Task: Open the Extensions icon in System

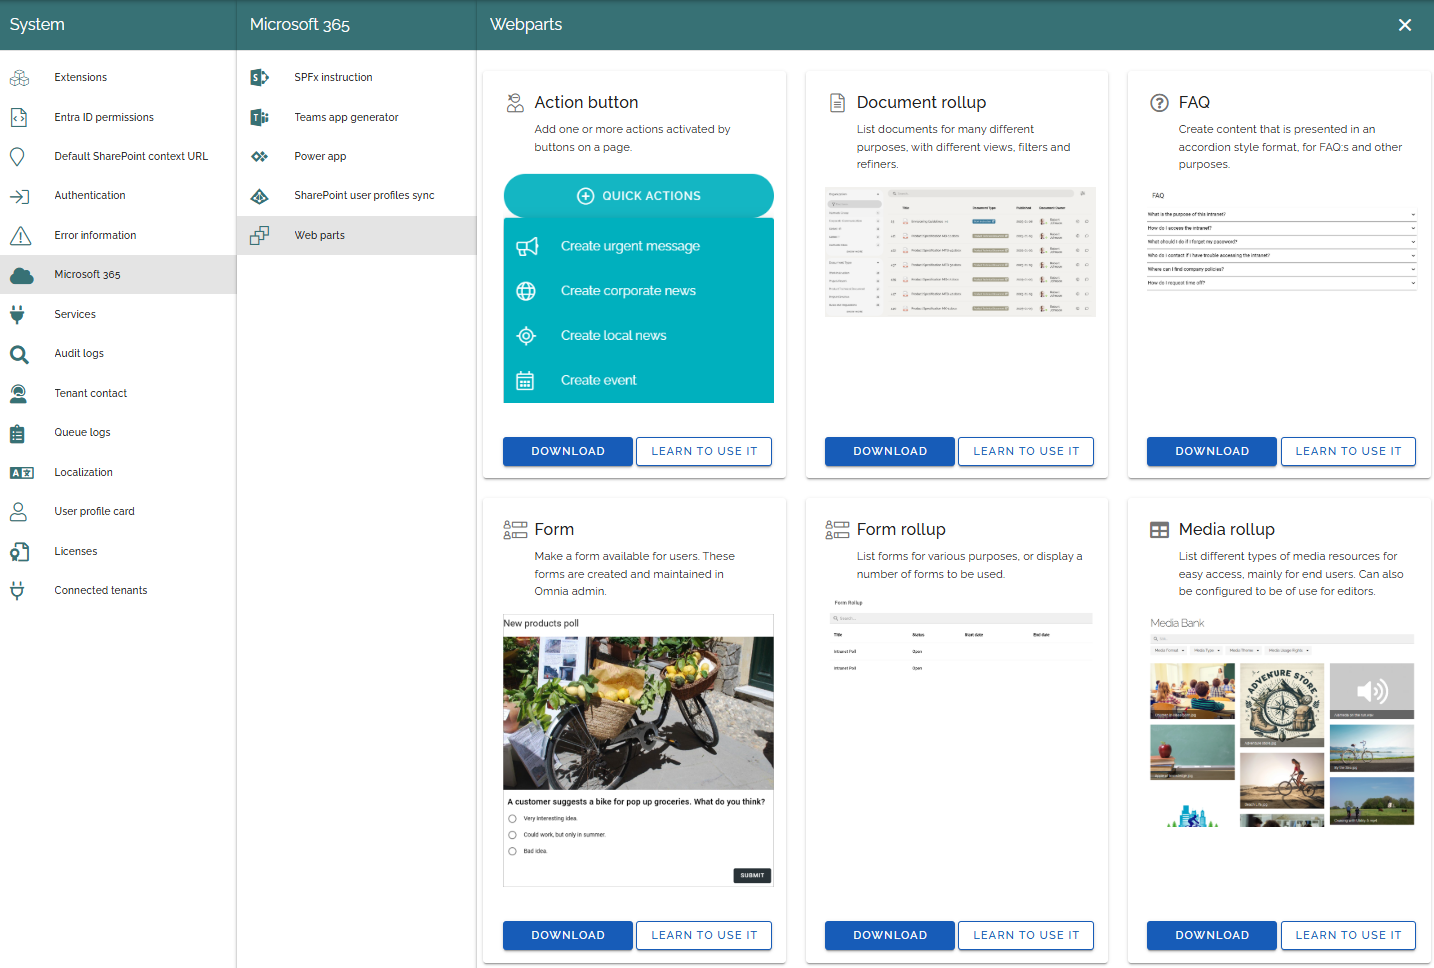Action: point(19,77)
